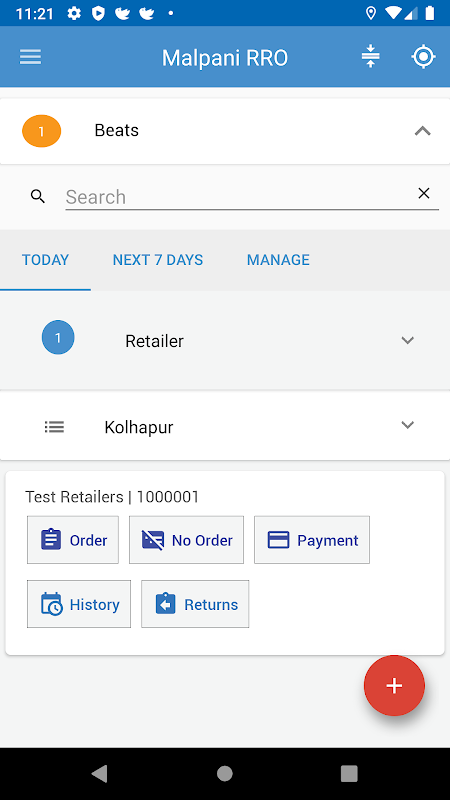Image resolution: width=450 pixels, height=800 pixels.
Task: Tap the Retailer section label
Action: pos(155,341)
